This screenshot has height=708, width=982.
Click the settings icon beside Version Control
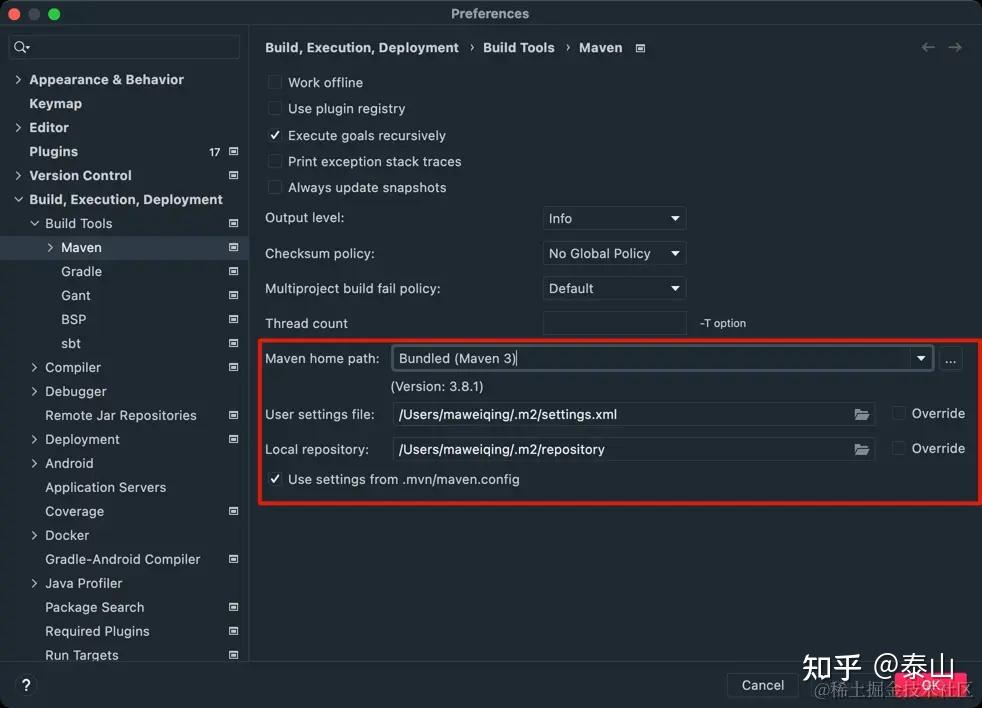click(x=232, y=175)
